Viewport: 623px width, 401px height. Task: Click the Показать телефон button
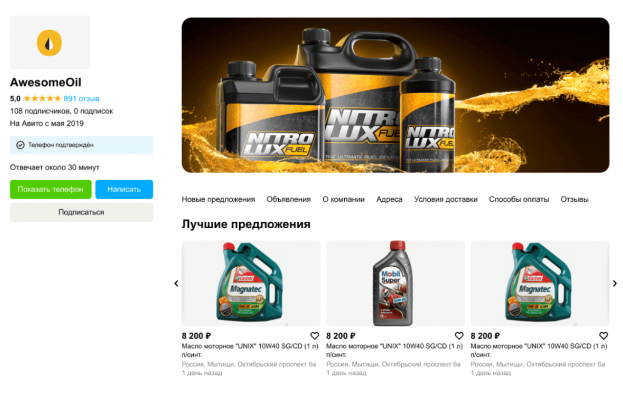pyautogui.click(x=50, y=190)
